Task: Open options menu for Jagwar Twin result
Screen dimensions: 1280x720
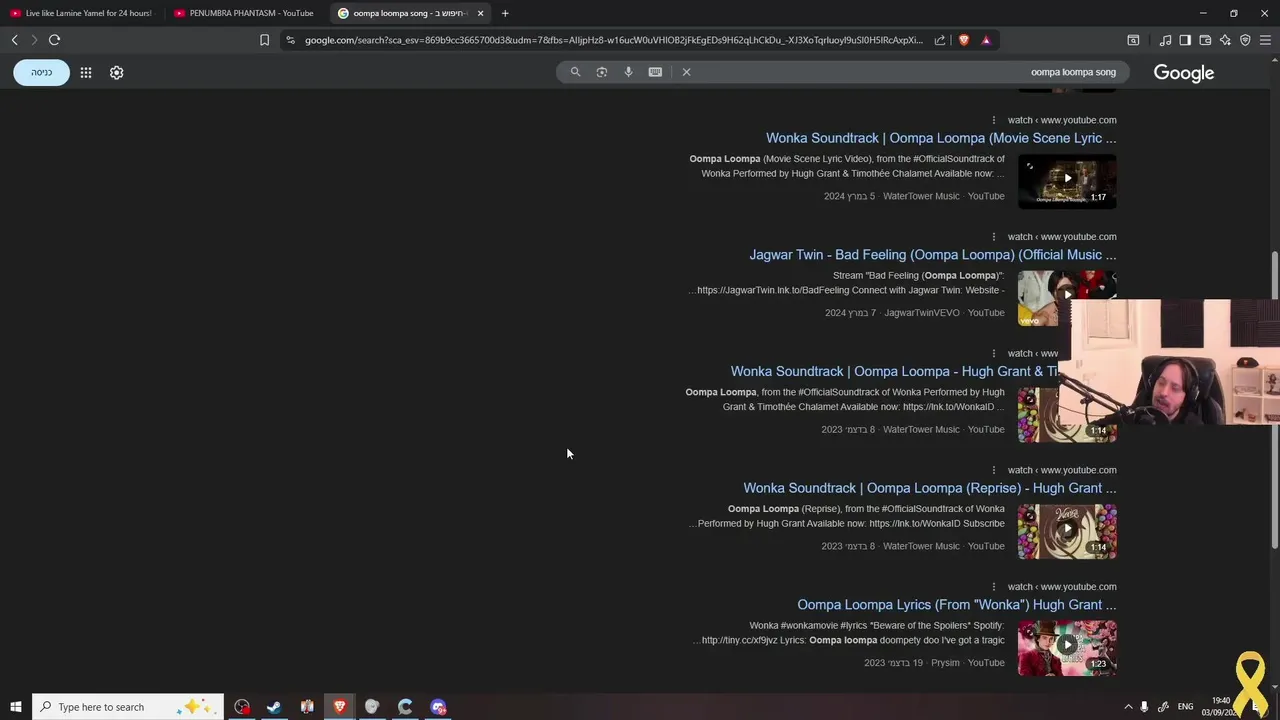Action: (x=993, y=237)
